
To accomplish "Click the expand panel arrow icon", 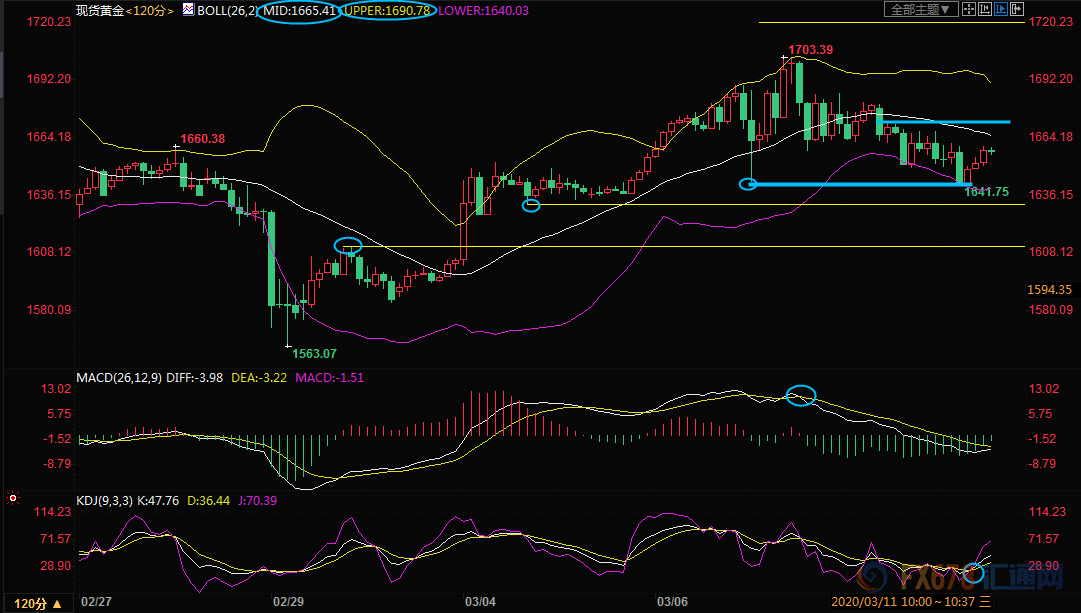I will tap(1017, 9).
